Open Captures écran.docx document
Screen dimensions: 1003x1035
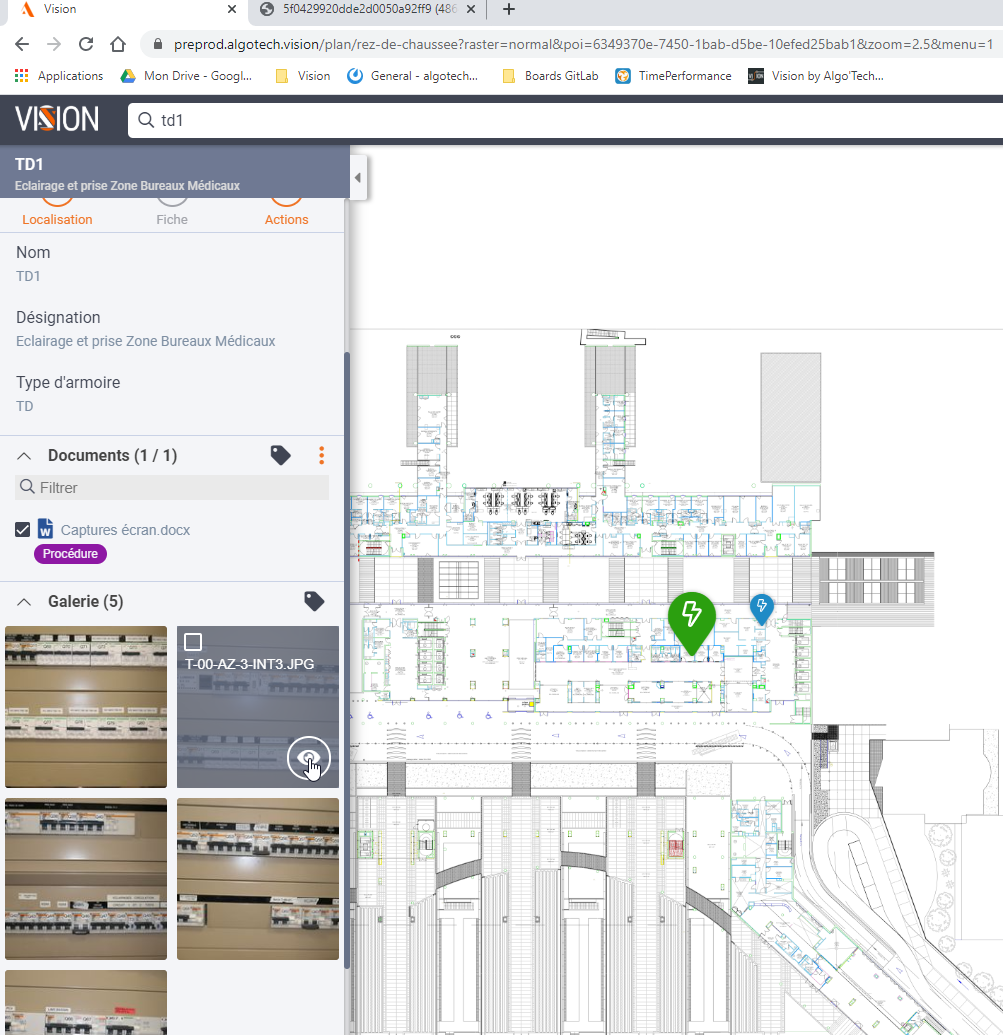tap(125, 530)
